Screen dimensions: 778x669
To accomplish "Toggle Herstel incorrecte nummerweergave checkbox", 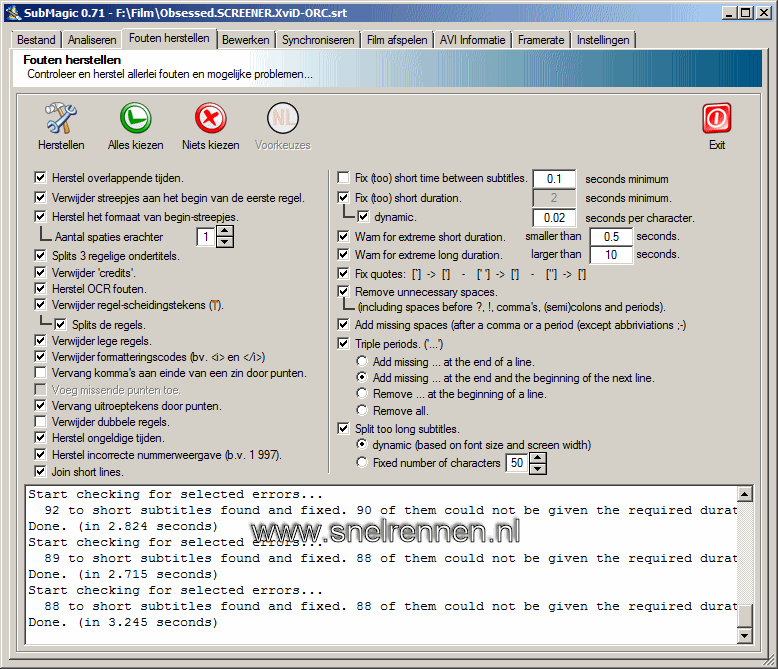I will click(x=40, y=454).
